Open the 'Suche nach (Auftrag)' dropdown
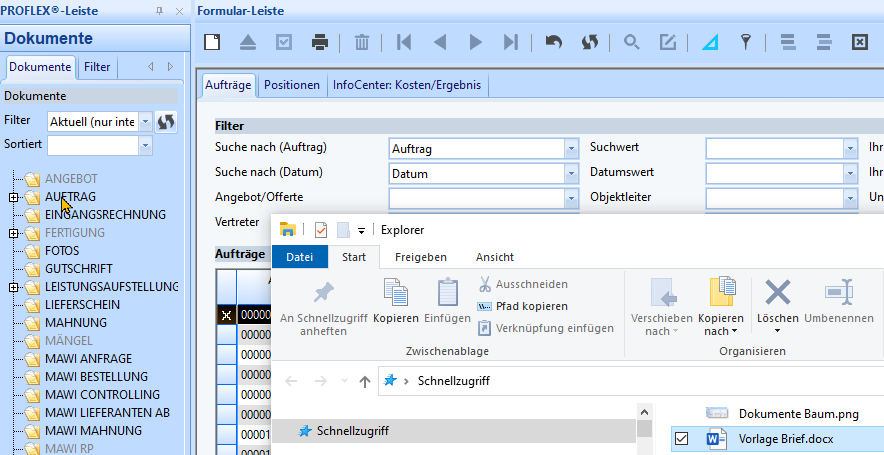The image size is (884, 455). coord(571,148)
